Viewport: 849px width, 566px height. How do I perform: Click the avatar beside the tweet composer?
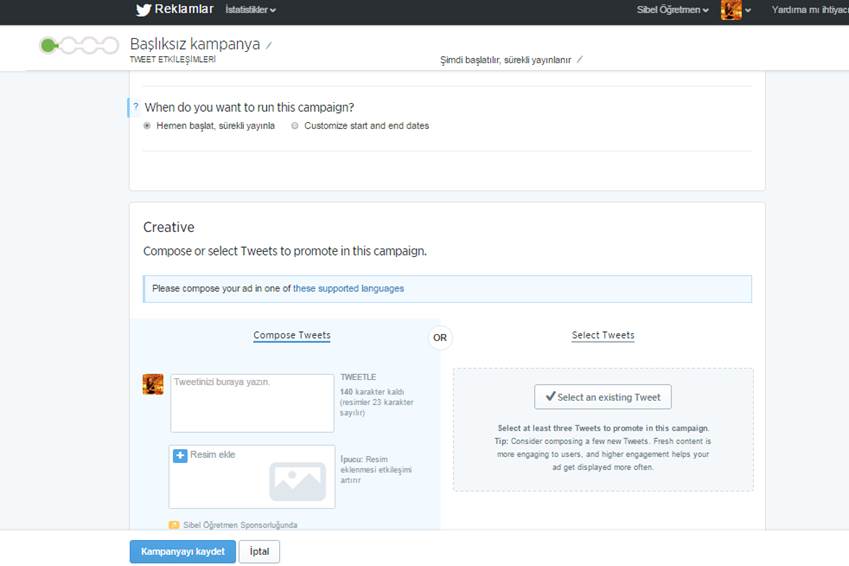click(153, 384)
